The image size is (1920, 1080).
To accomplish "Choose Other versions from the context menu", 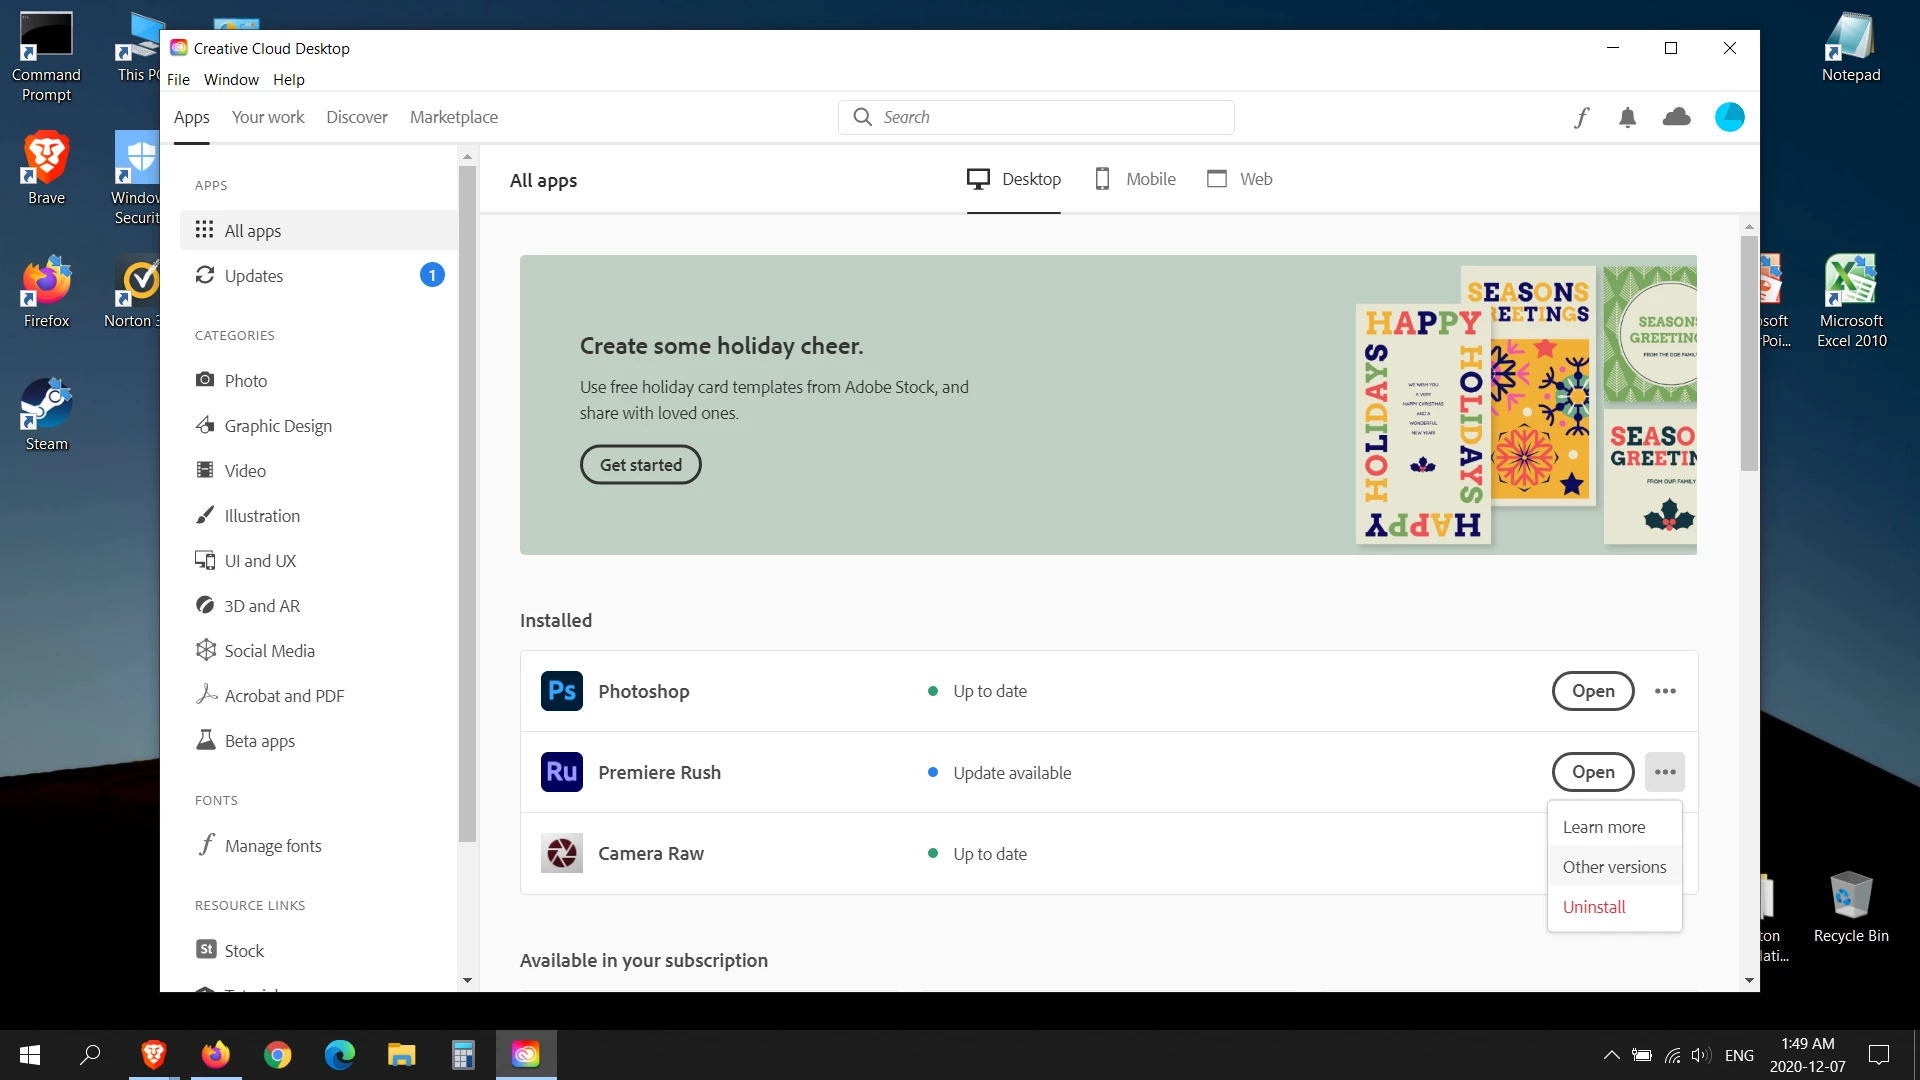I will tap(1614, 867).
